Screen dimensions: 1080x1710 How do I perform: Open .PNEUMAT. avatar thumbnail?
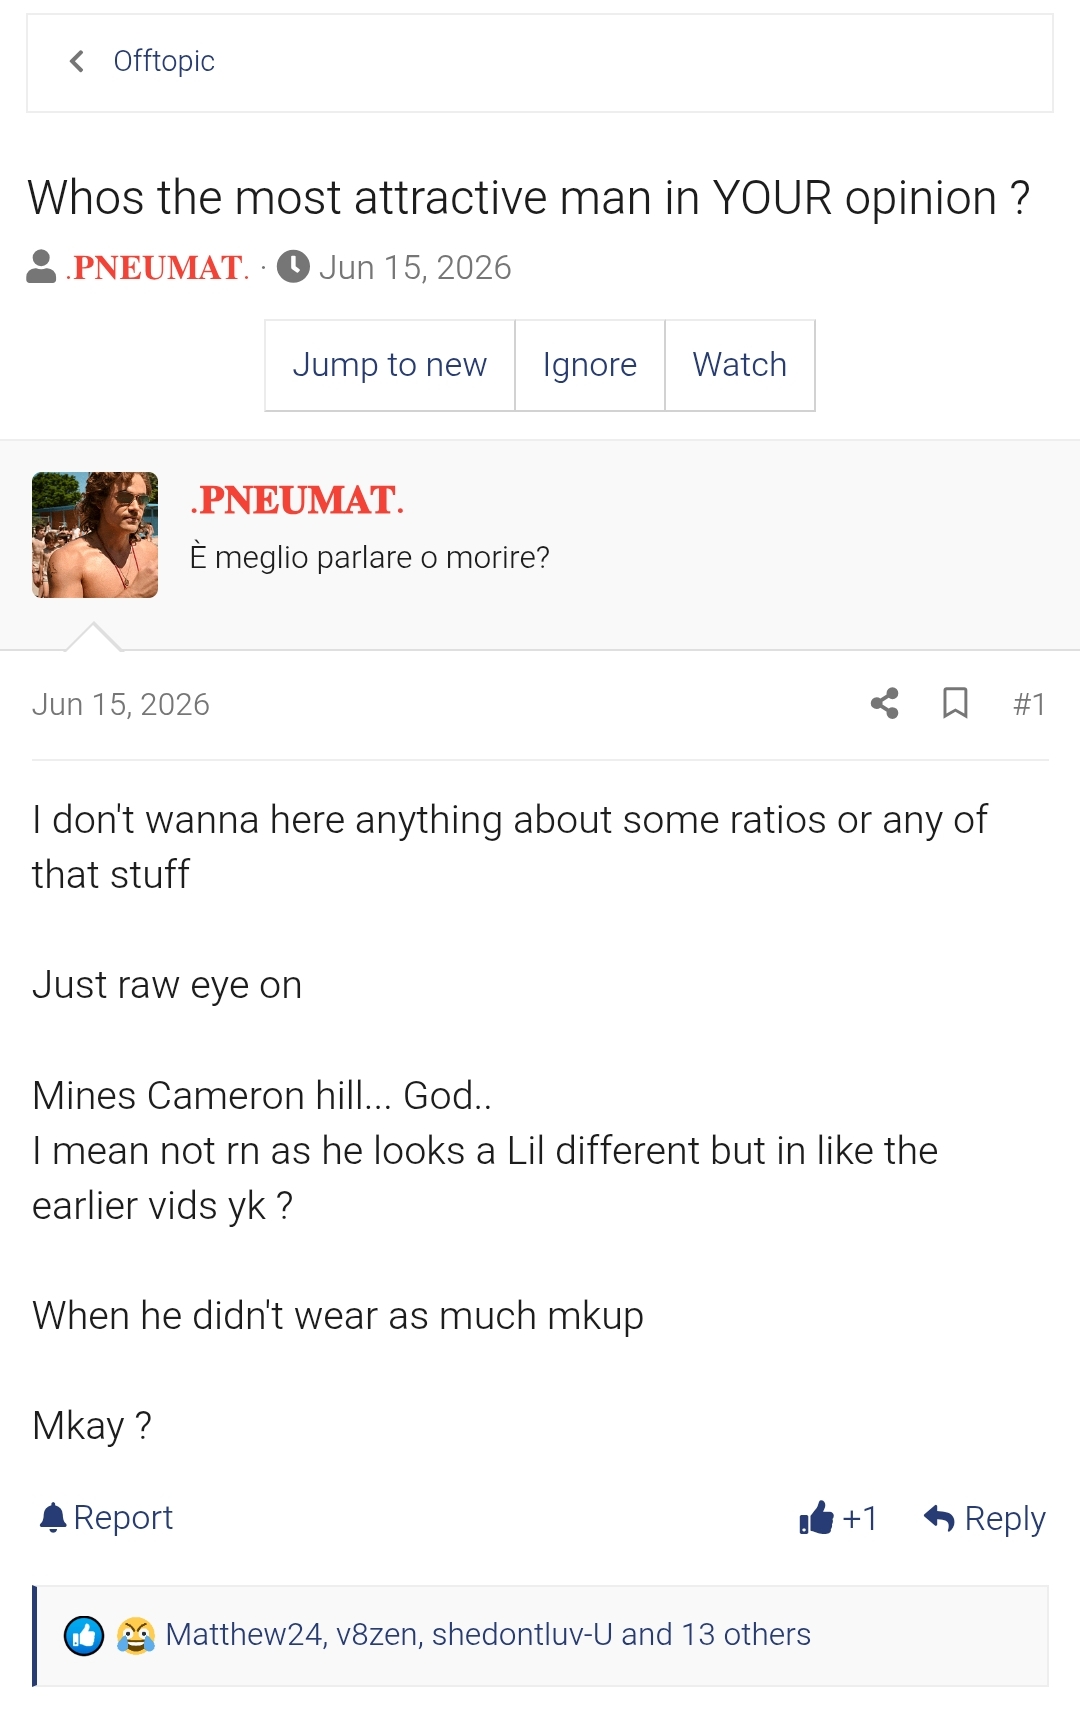pos(95,535)
